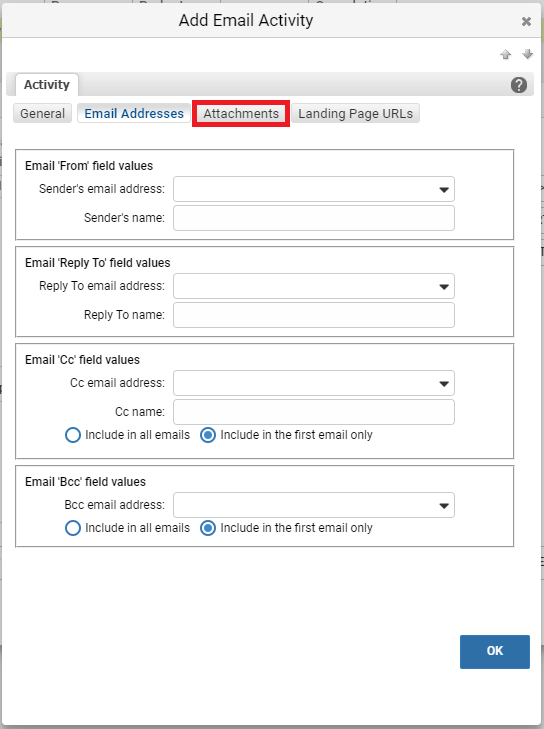This screenshot has width=544, height=729.
Task: Open the Landing Page URLs tab
Action: pyautogui.click(x=356, y=113)
